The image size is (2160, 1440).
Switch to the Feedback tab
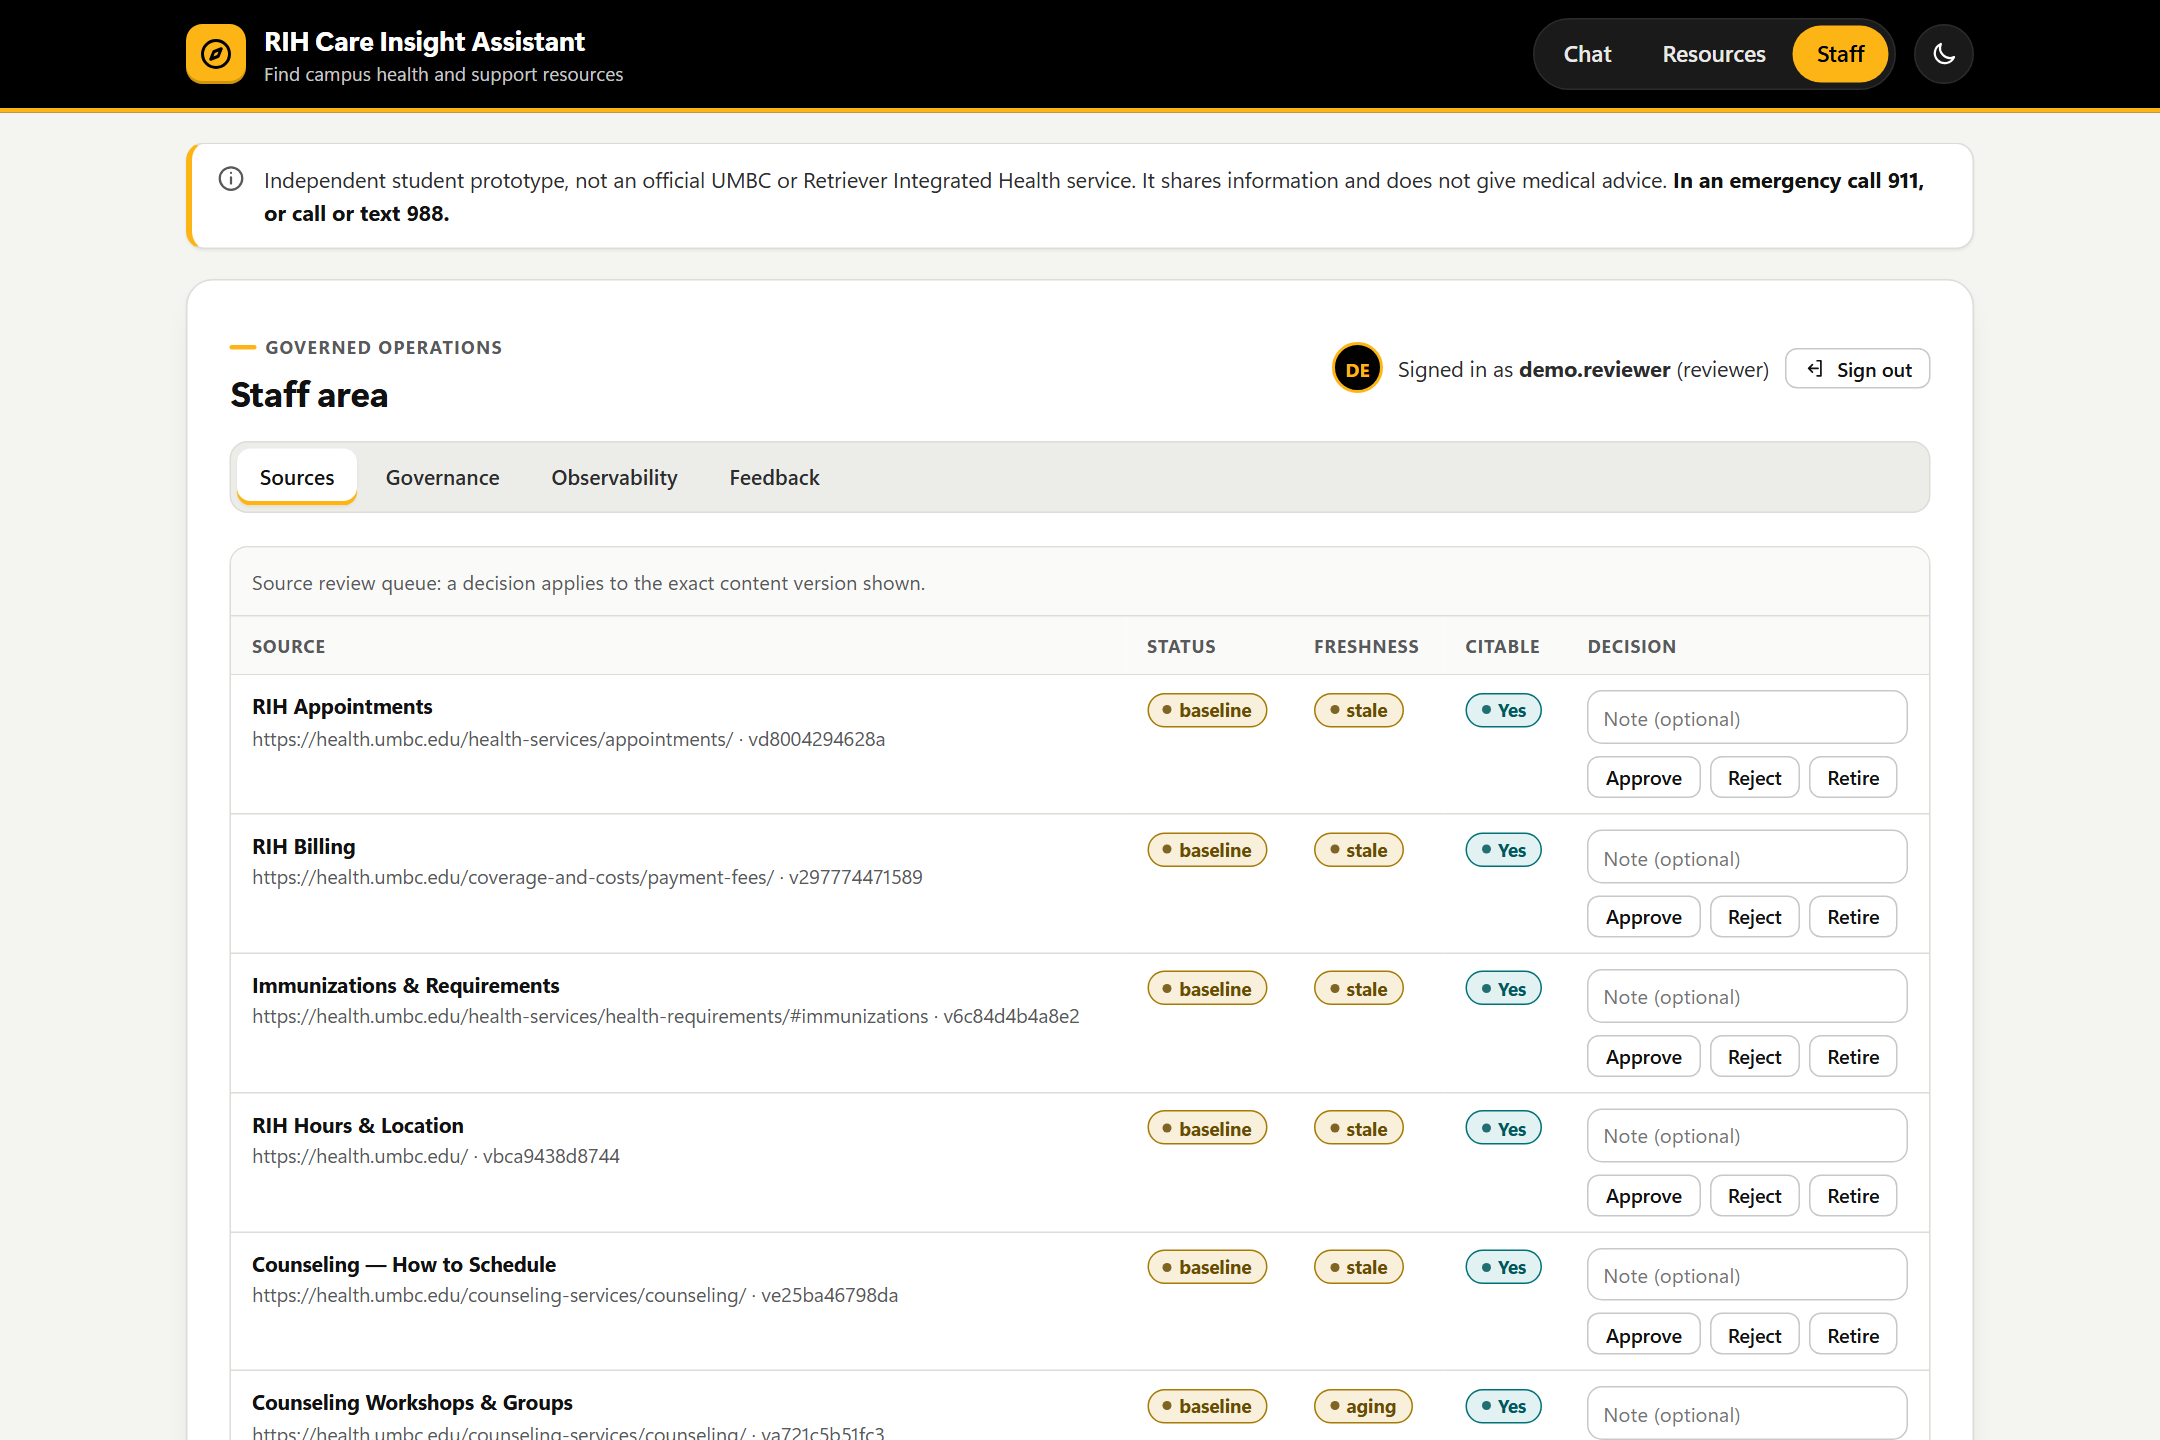coord(774,477)
